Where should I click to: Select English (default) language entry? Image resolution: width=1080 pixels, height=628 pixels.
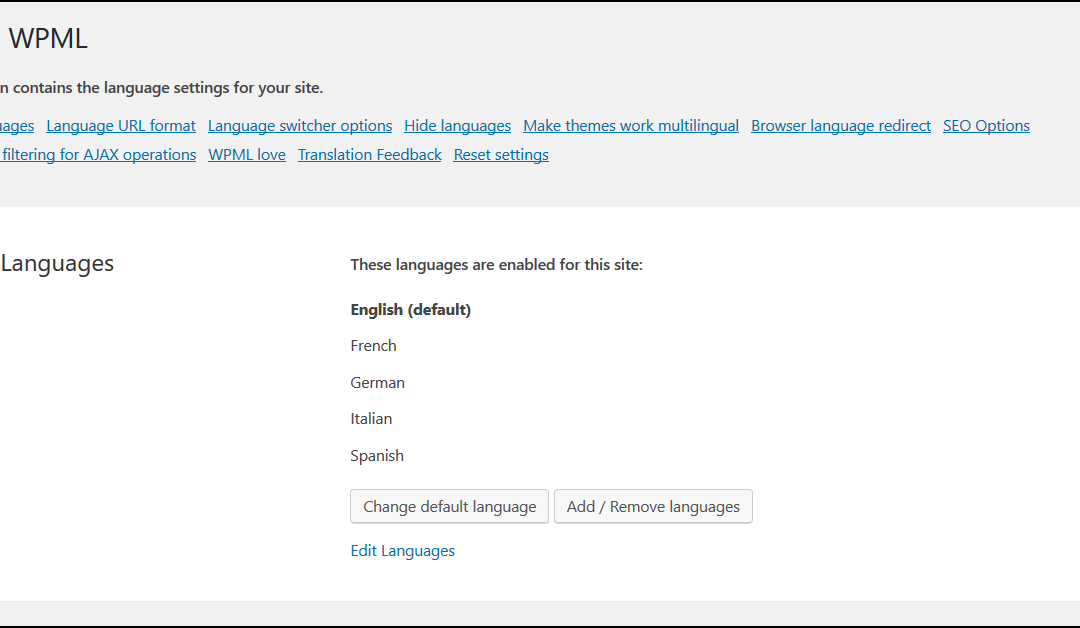click(x=411, y=310)
